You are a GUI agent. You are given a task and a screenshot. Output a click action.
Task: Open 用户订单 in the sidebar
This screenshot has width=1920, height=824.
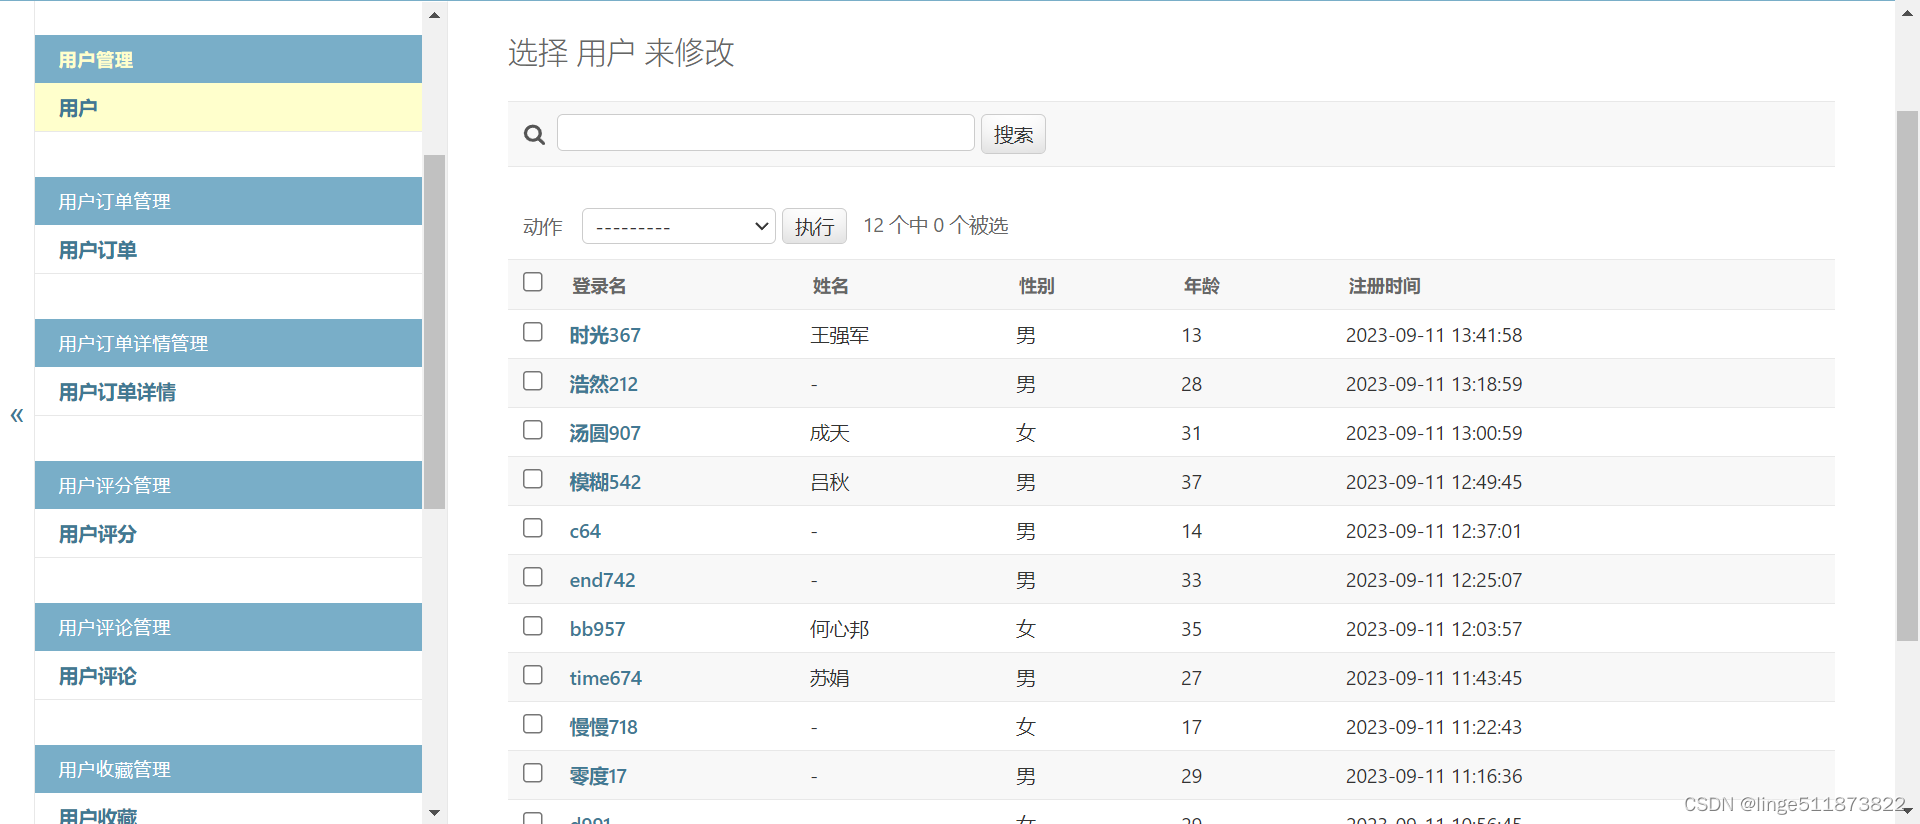click(97, 250)
